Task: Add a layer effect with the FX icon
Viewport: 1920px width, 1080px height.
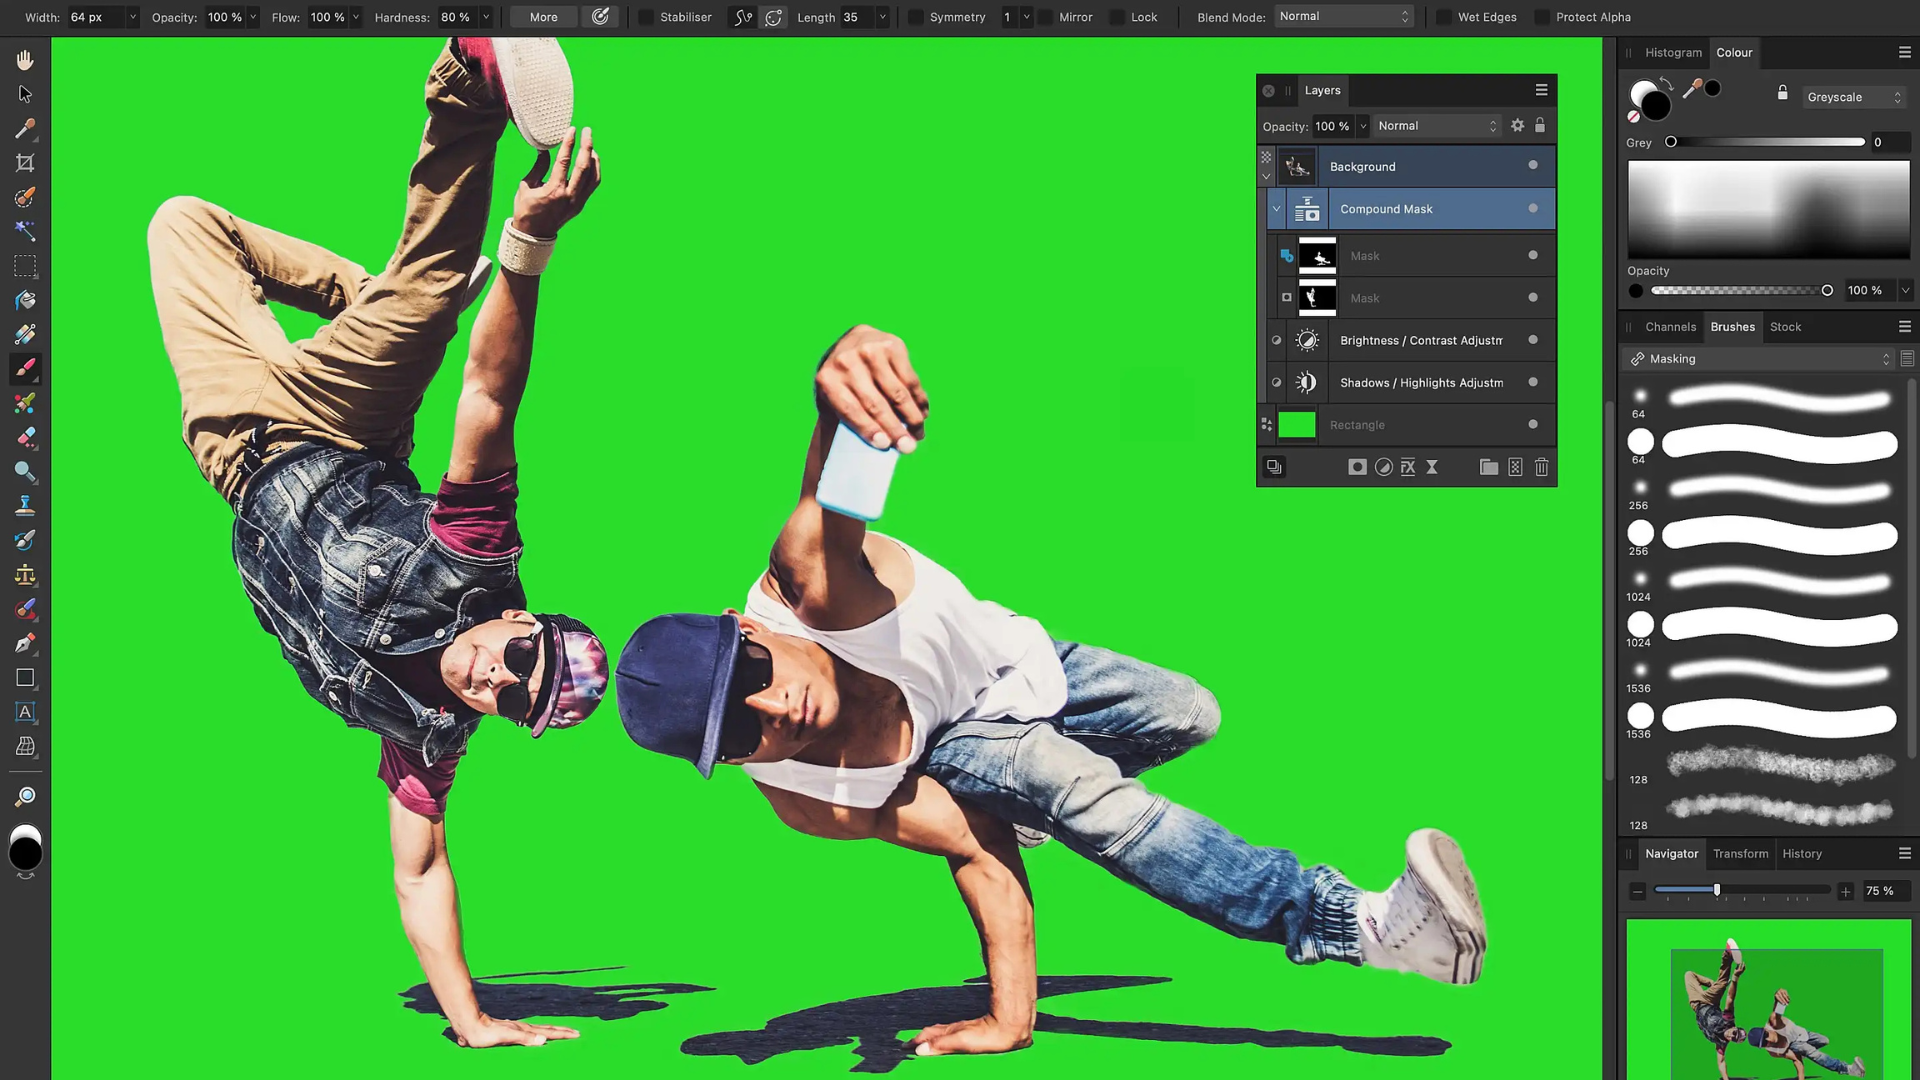Action: 1408,467
